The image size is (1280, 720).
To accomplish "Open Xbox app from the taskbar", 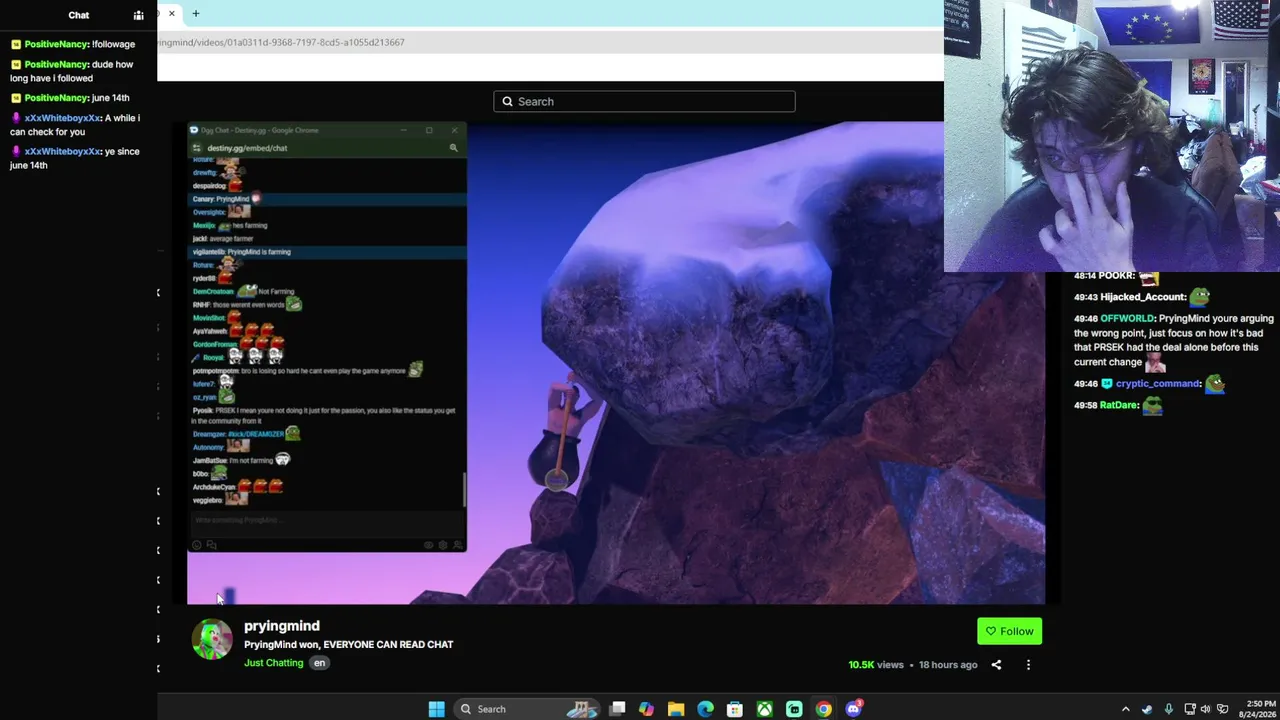I will (764, 709).
